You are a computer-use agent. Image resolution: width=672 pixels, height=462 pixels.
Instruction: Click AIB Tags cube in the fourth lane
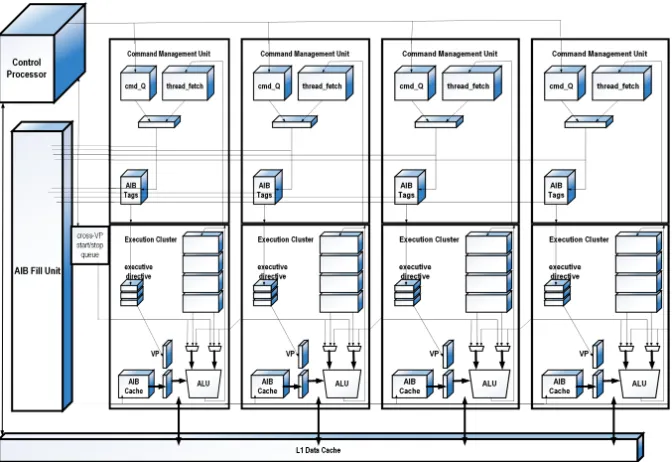[560, 187]
